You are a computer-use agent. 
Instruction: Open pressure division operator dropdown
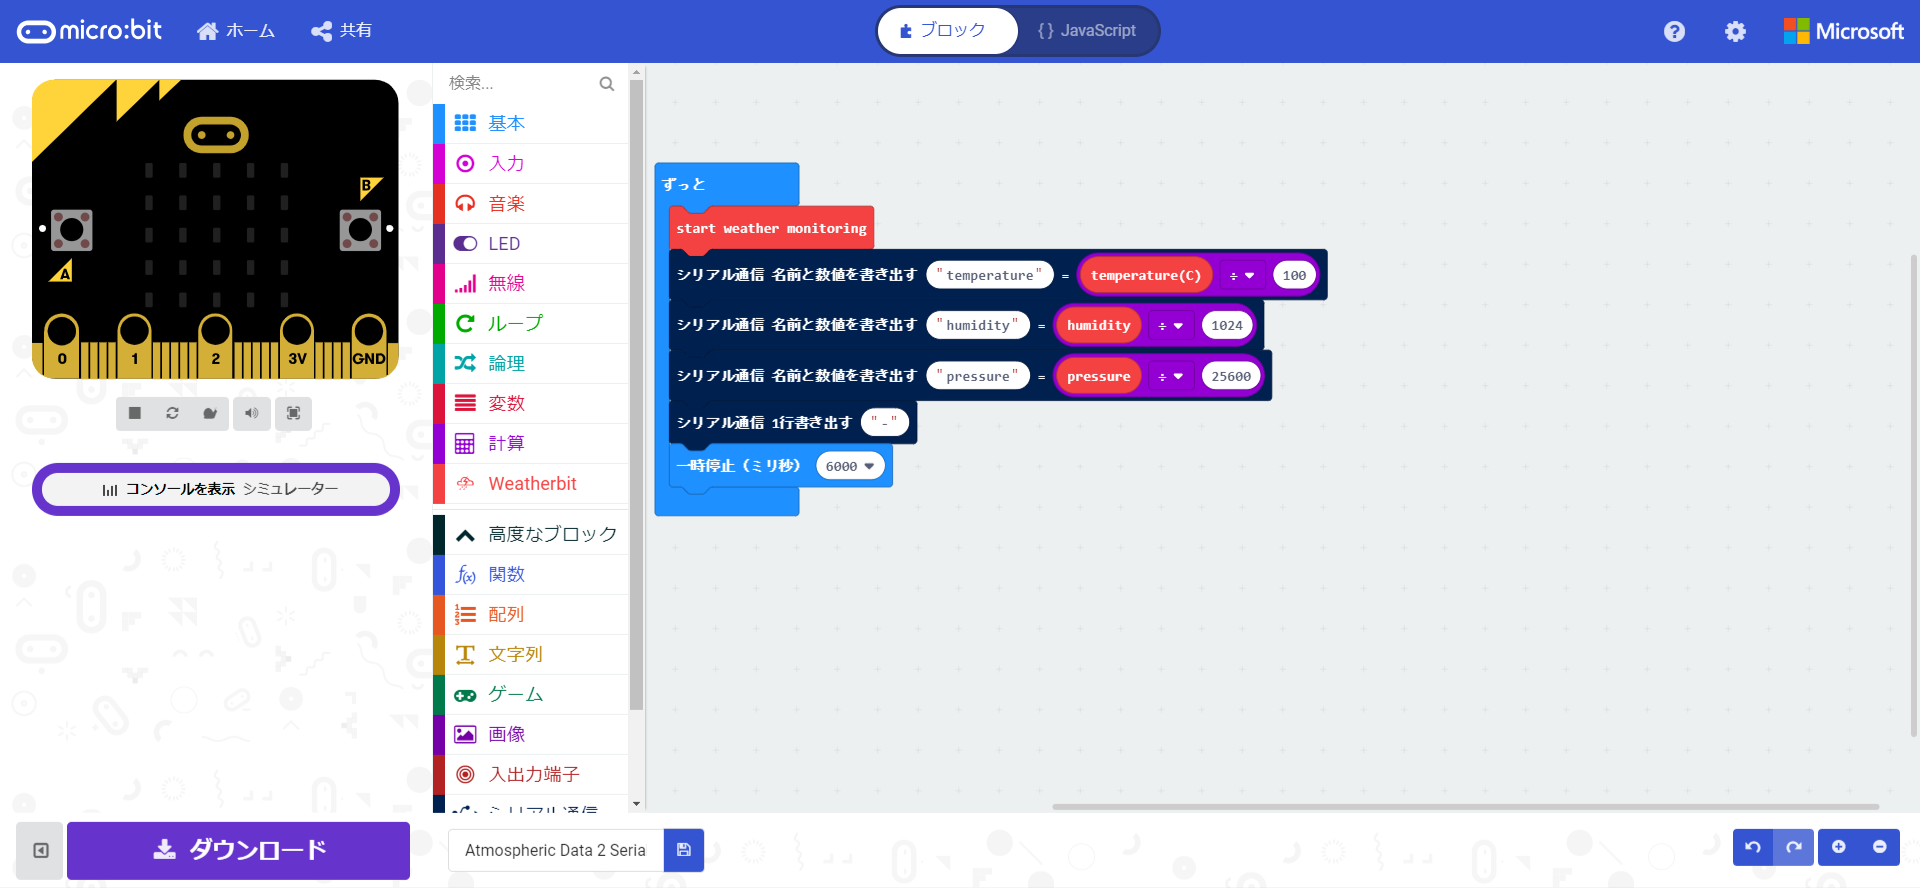click(1171, 376)
